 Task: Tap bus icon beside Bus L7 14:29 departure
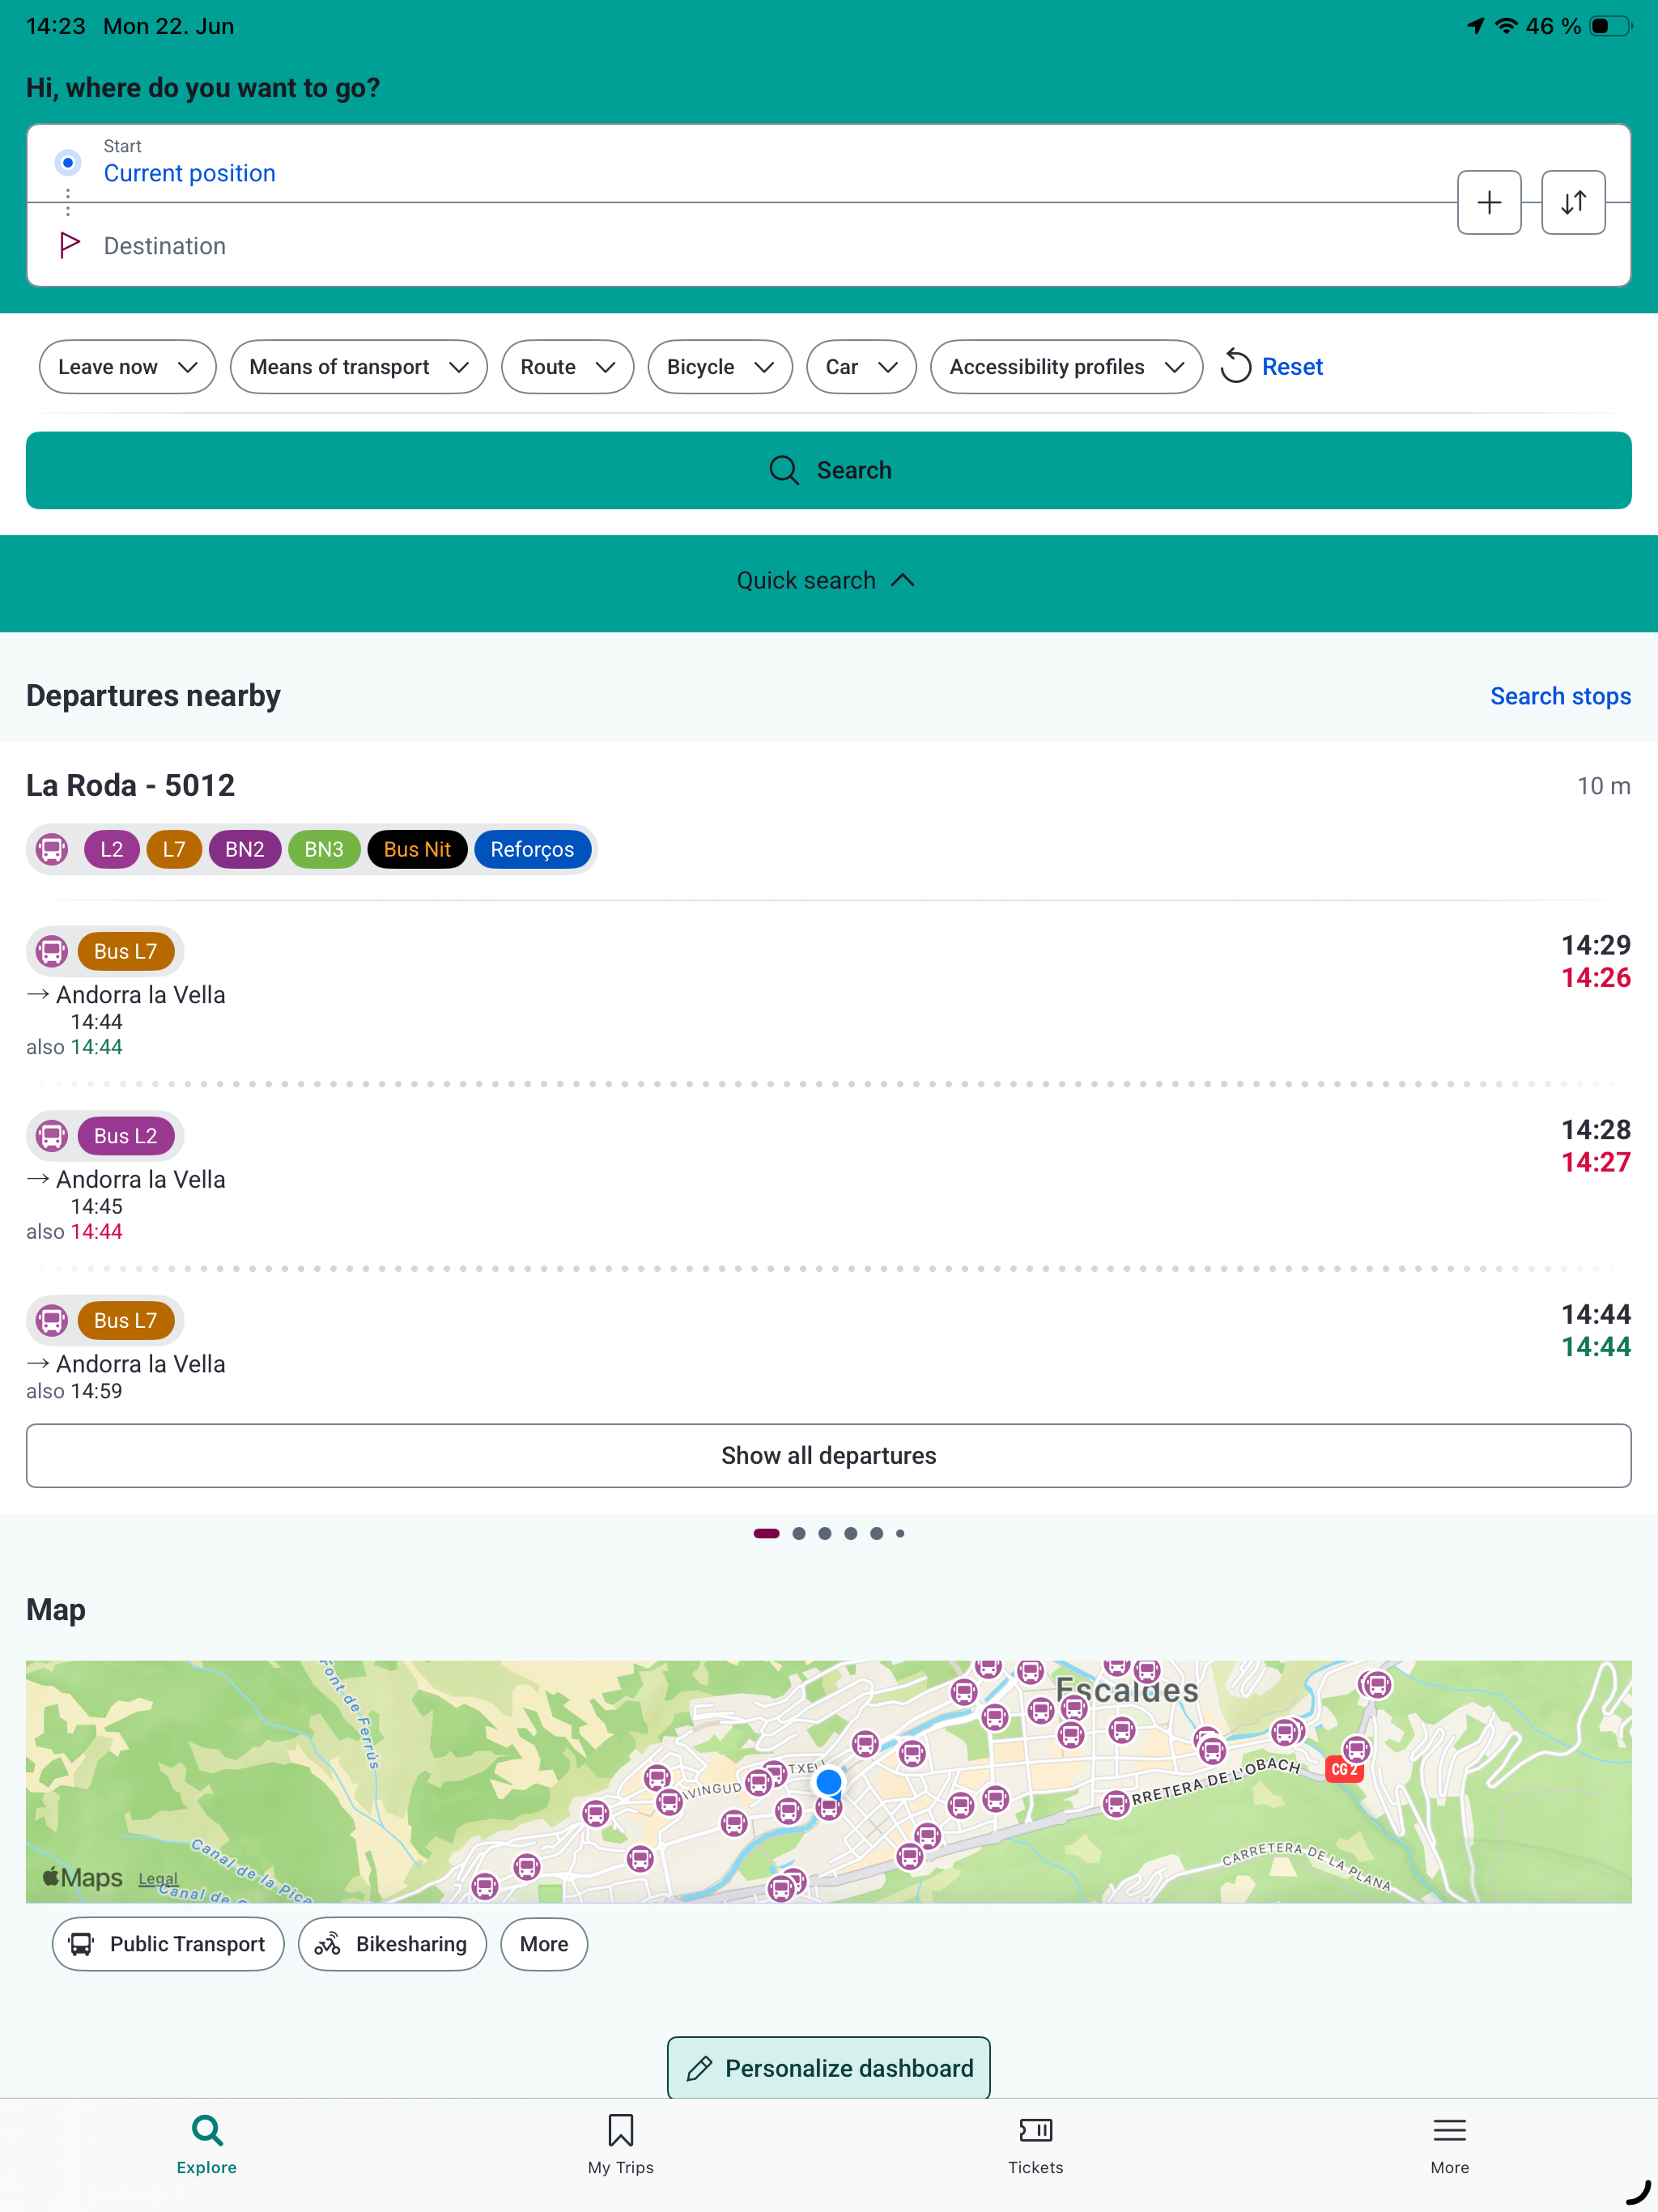click(52, 951)
